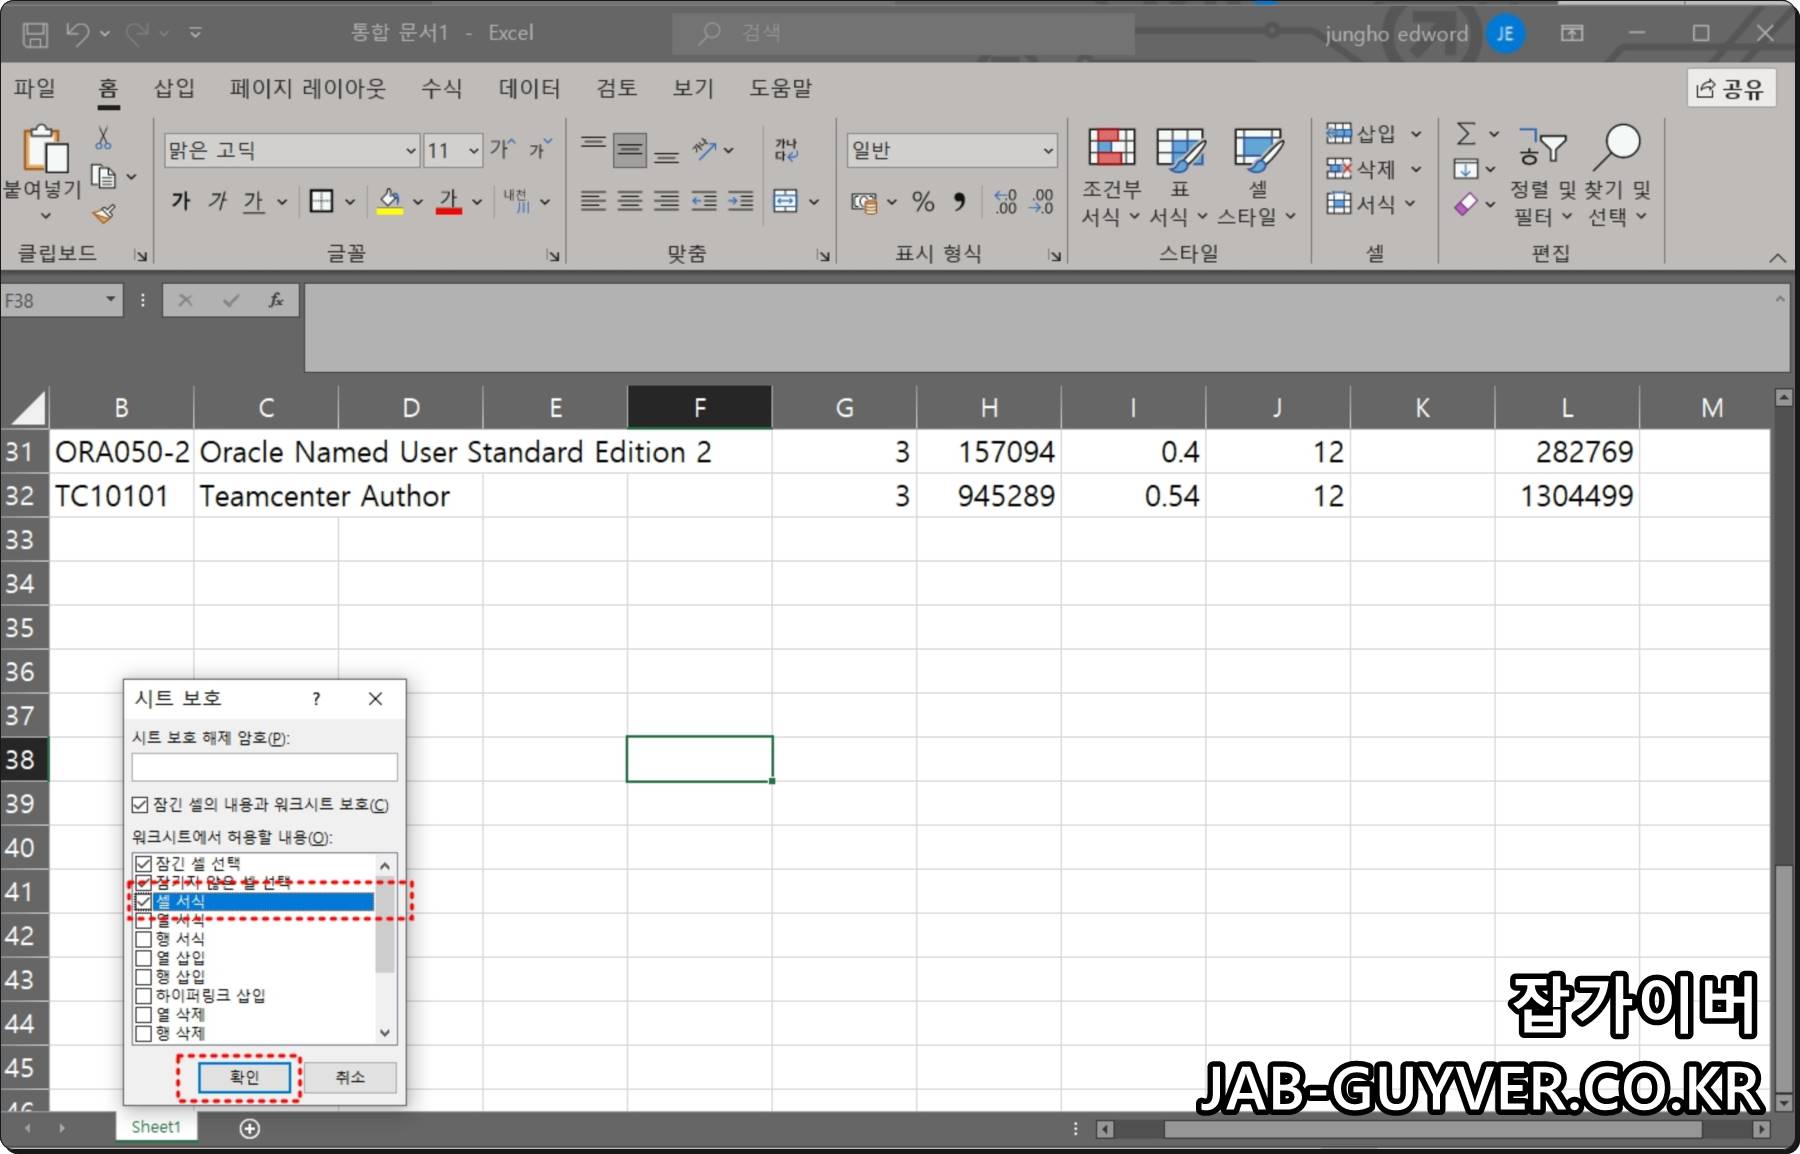
Task: Toggle bold formatting (가)
Action: (x=181, y=201)
